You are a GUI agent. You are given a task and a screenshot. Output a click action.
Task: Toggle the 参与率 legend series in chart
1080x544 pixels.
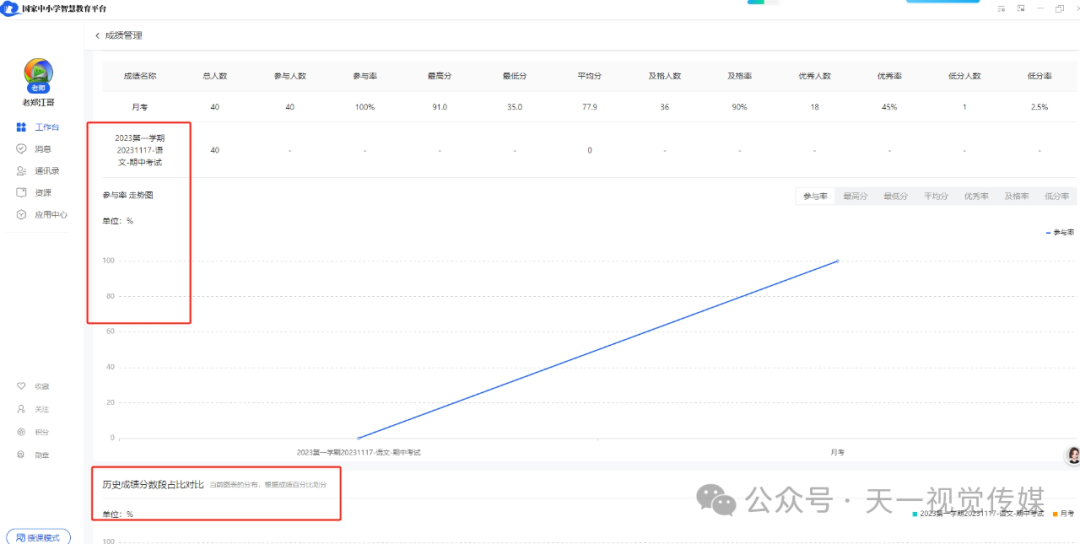[x=1059, y=232]
